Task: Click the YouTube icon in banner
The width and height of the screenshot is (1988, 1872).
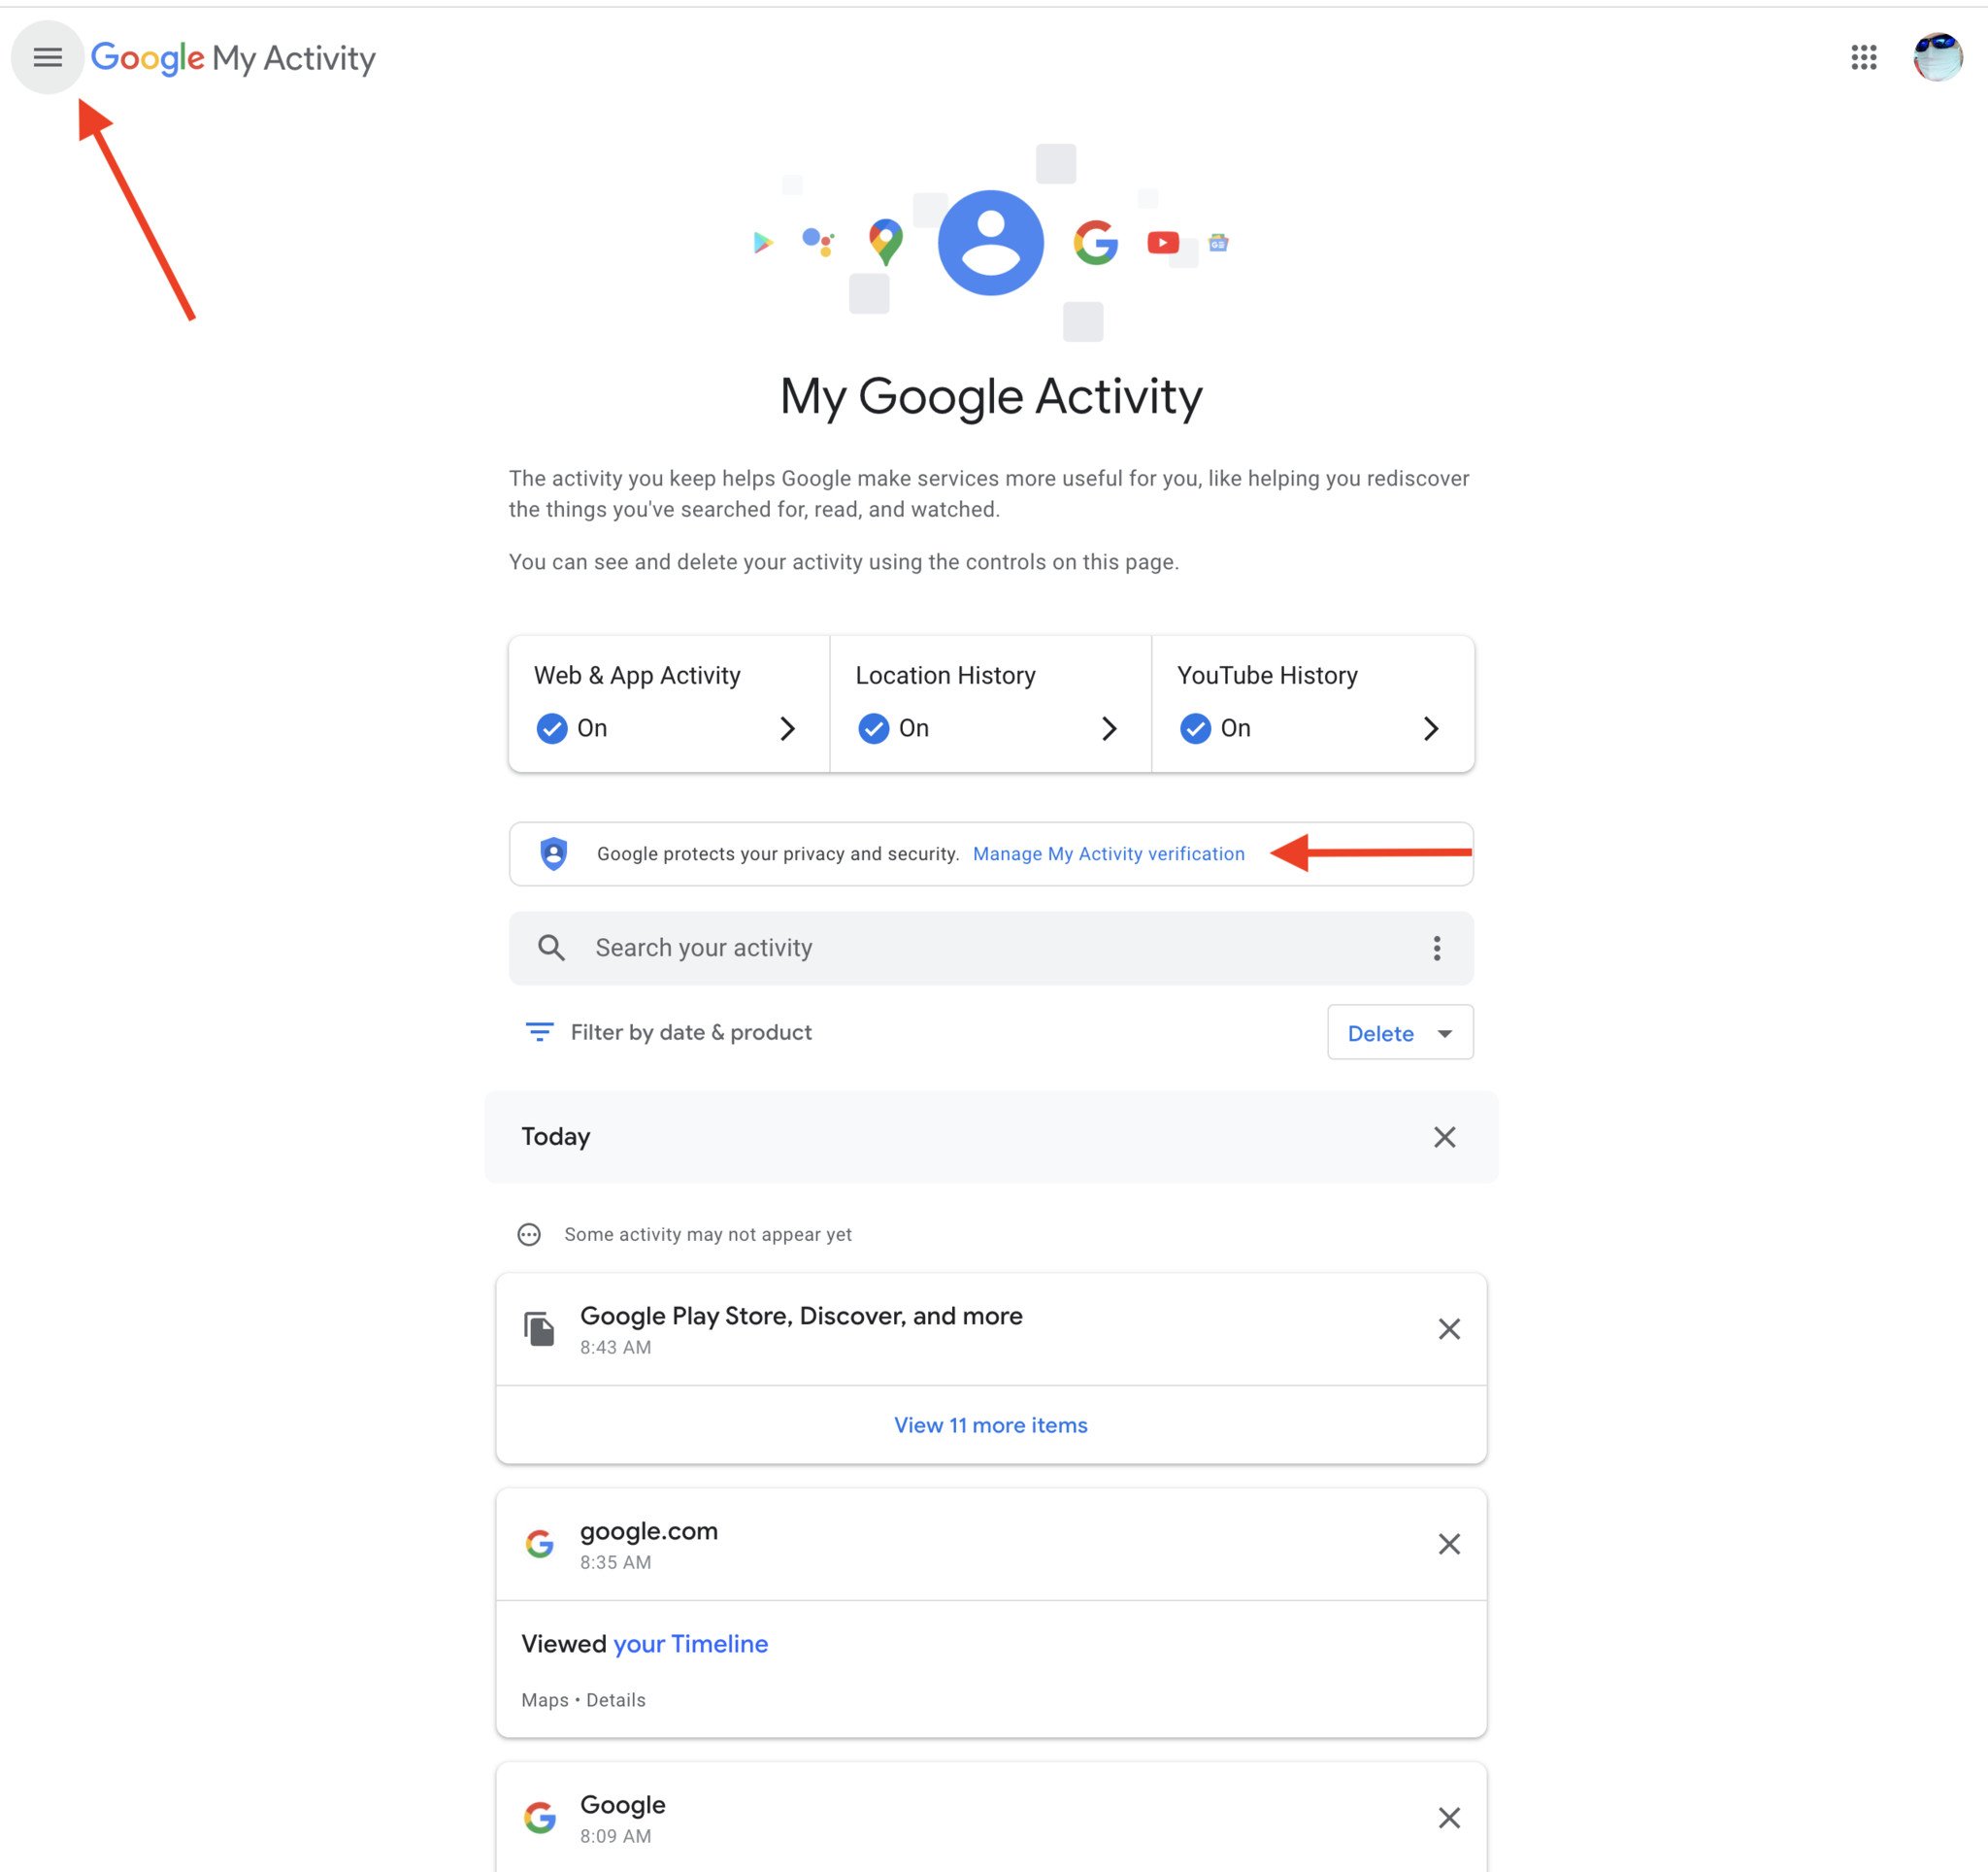Action: click(1163, 242)
